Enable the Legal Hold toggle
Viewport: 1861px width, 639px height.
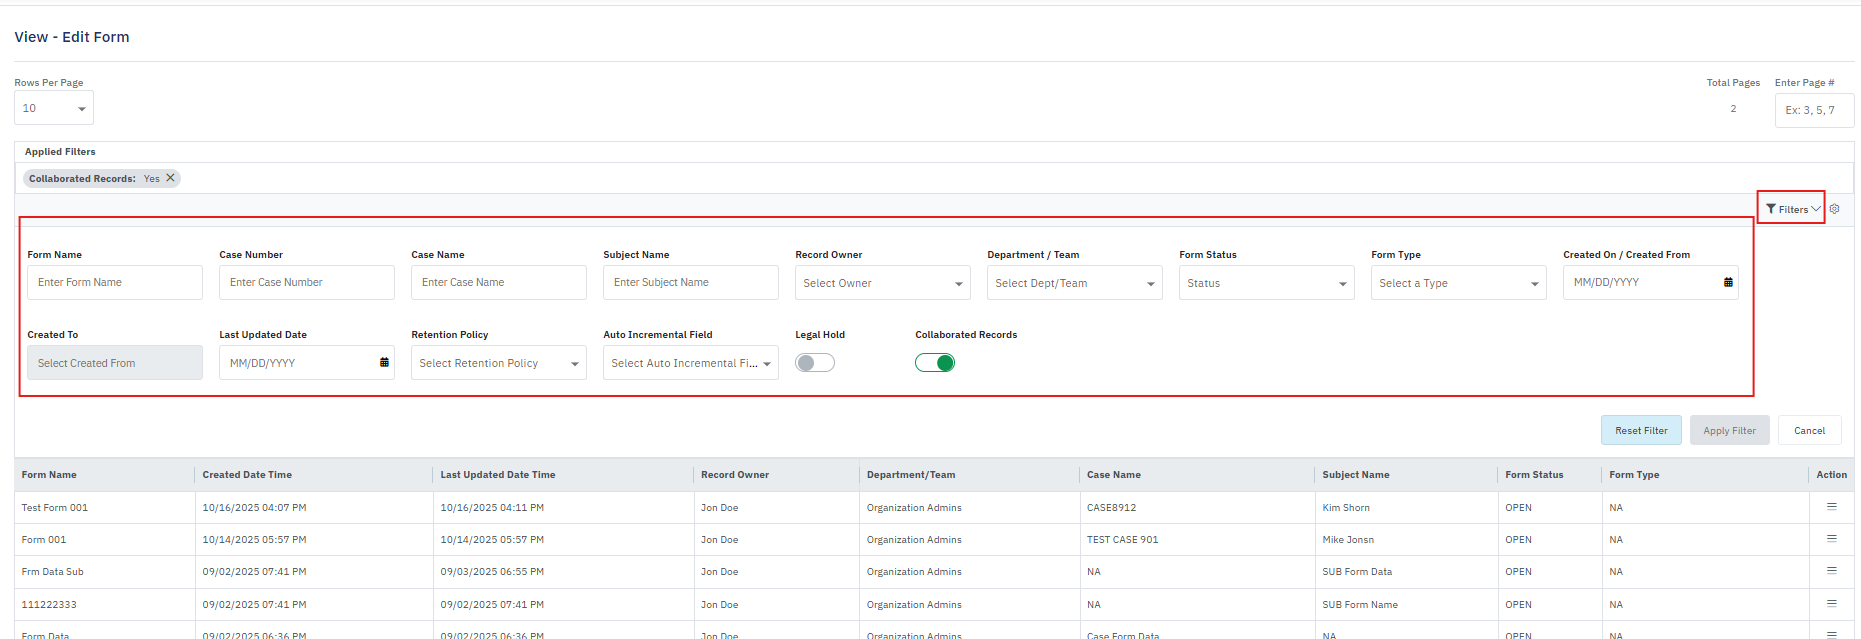click(814, 363)
